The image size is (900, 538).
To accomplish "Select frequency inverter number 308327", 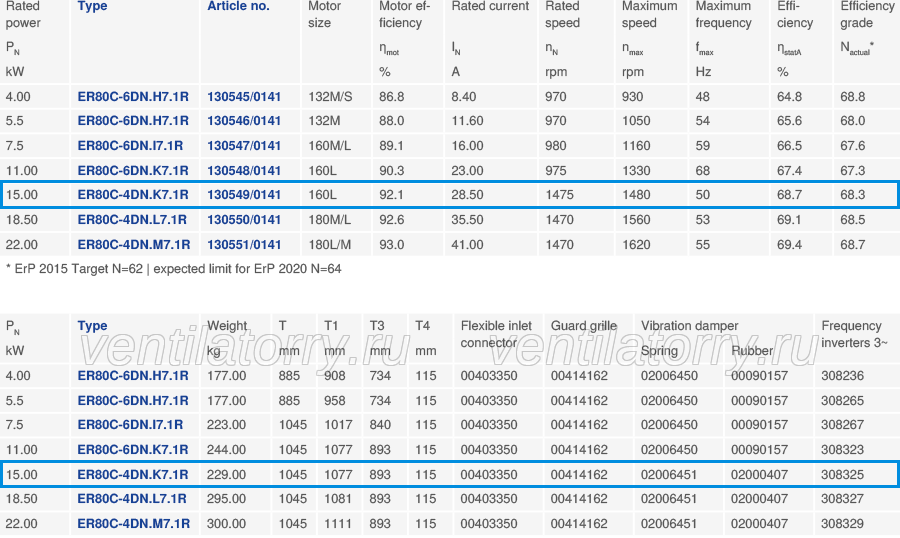I will [842, 499].
